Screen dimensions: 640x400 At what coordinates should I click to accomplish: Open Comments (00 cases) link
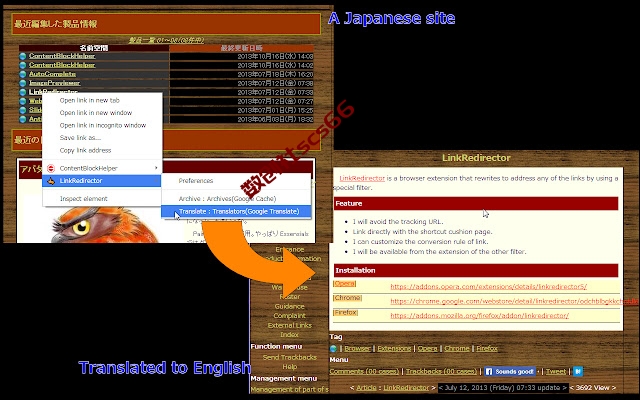pyautogui.click(x=364, y=371)
